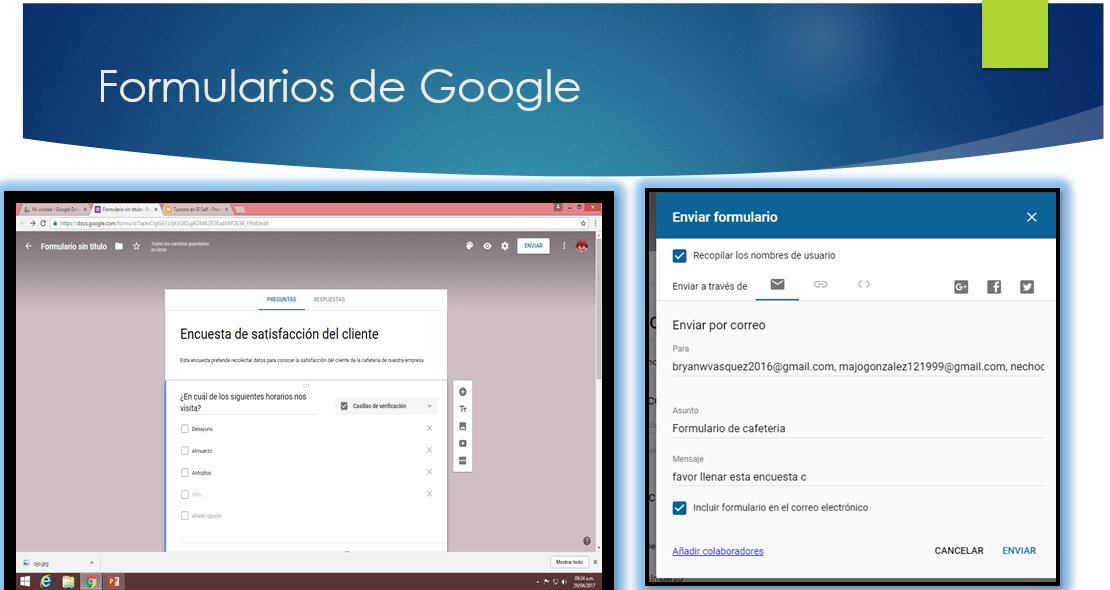
Task: Remove the Desayuno option with its X
Action: 429,428
